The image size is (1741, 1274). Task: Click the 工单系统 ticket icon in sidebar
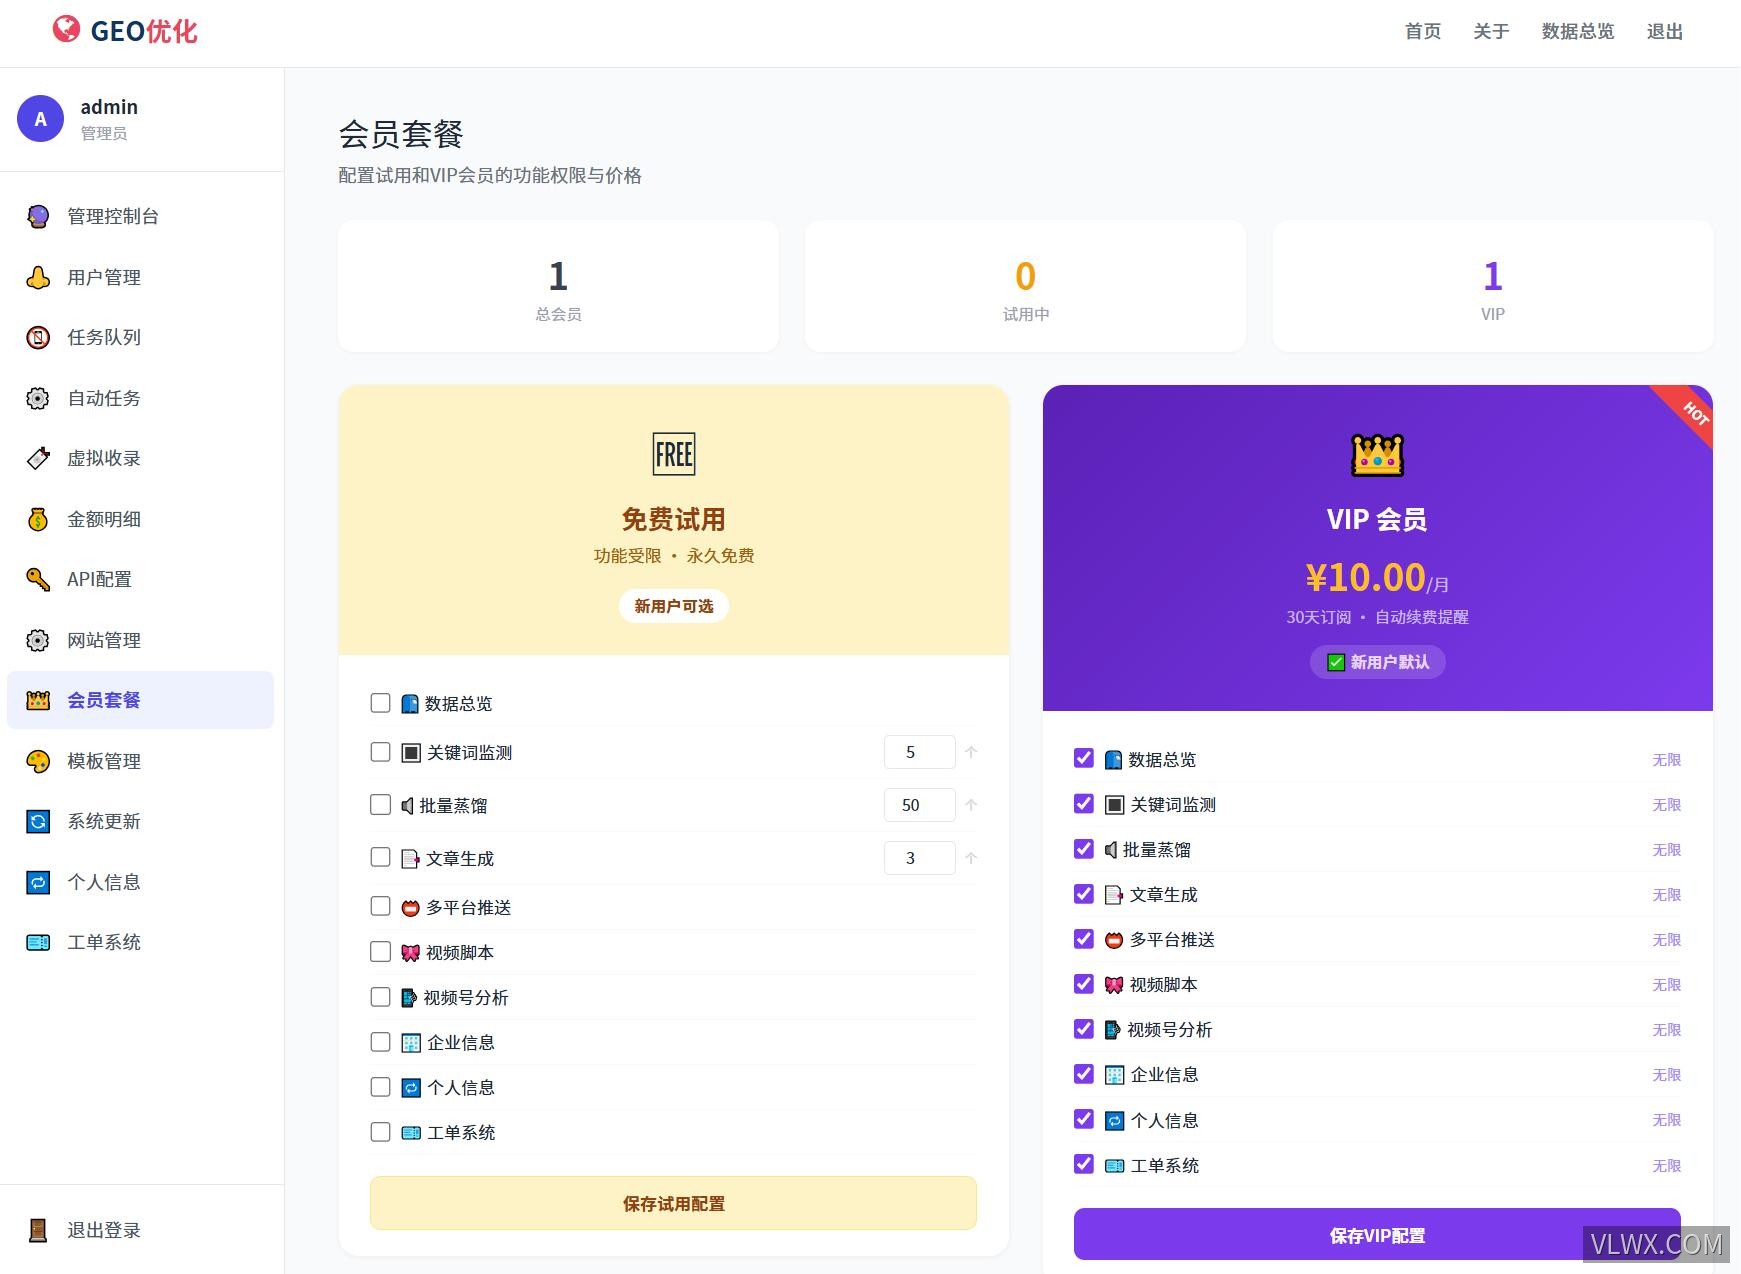pyautogui.click(x=38, y=942)
